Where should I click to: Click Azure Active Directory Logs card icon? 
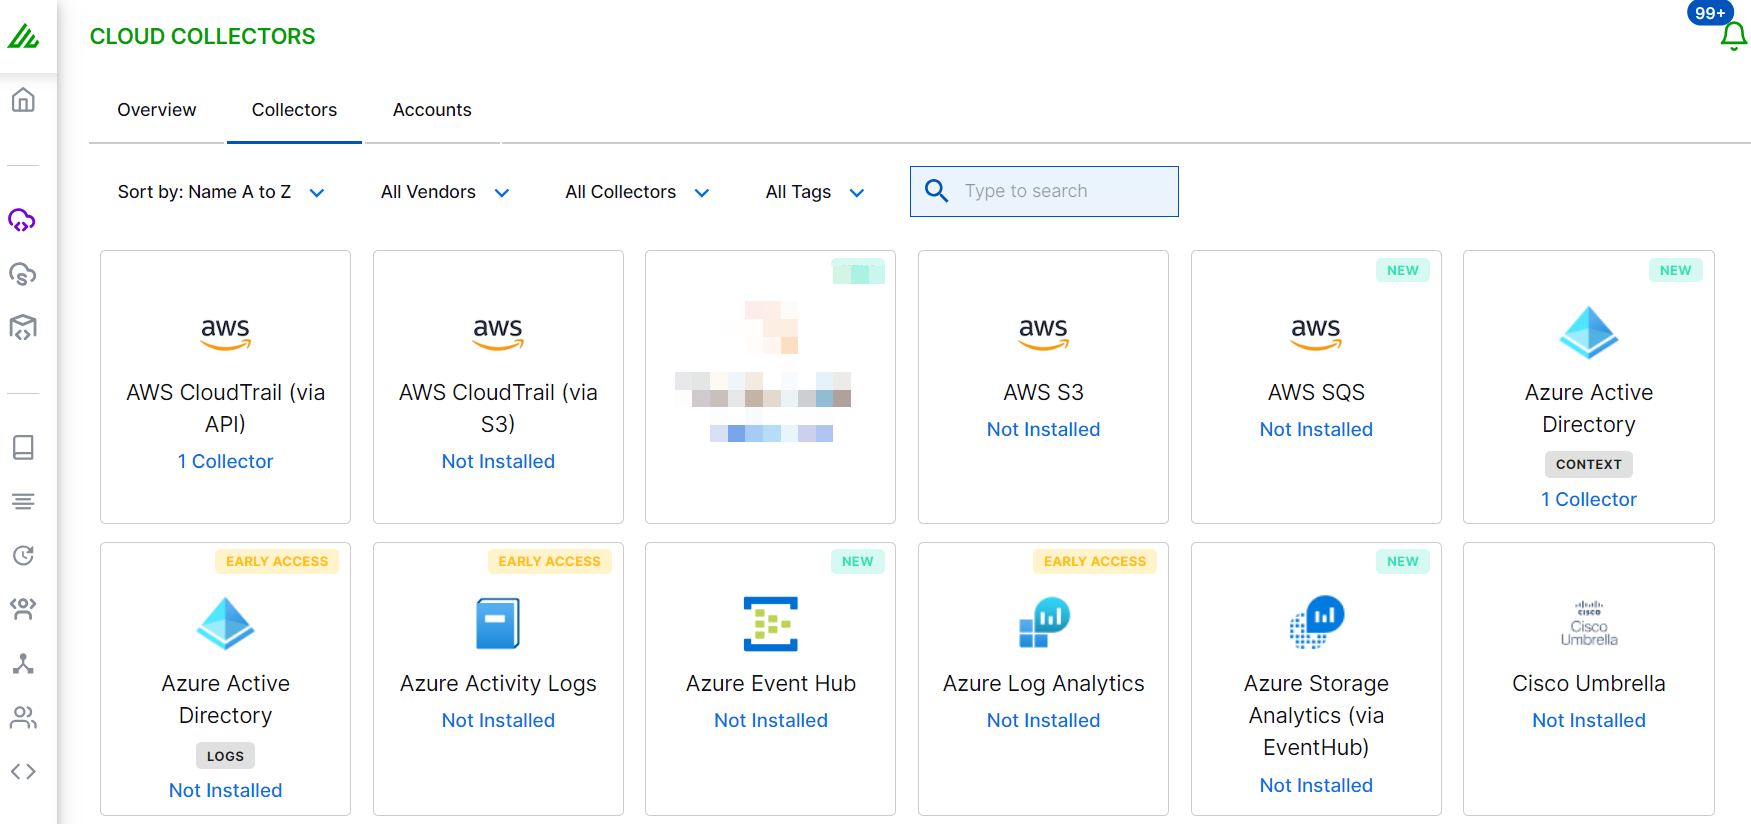[225, 624]
